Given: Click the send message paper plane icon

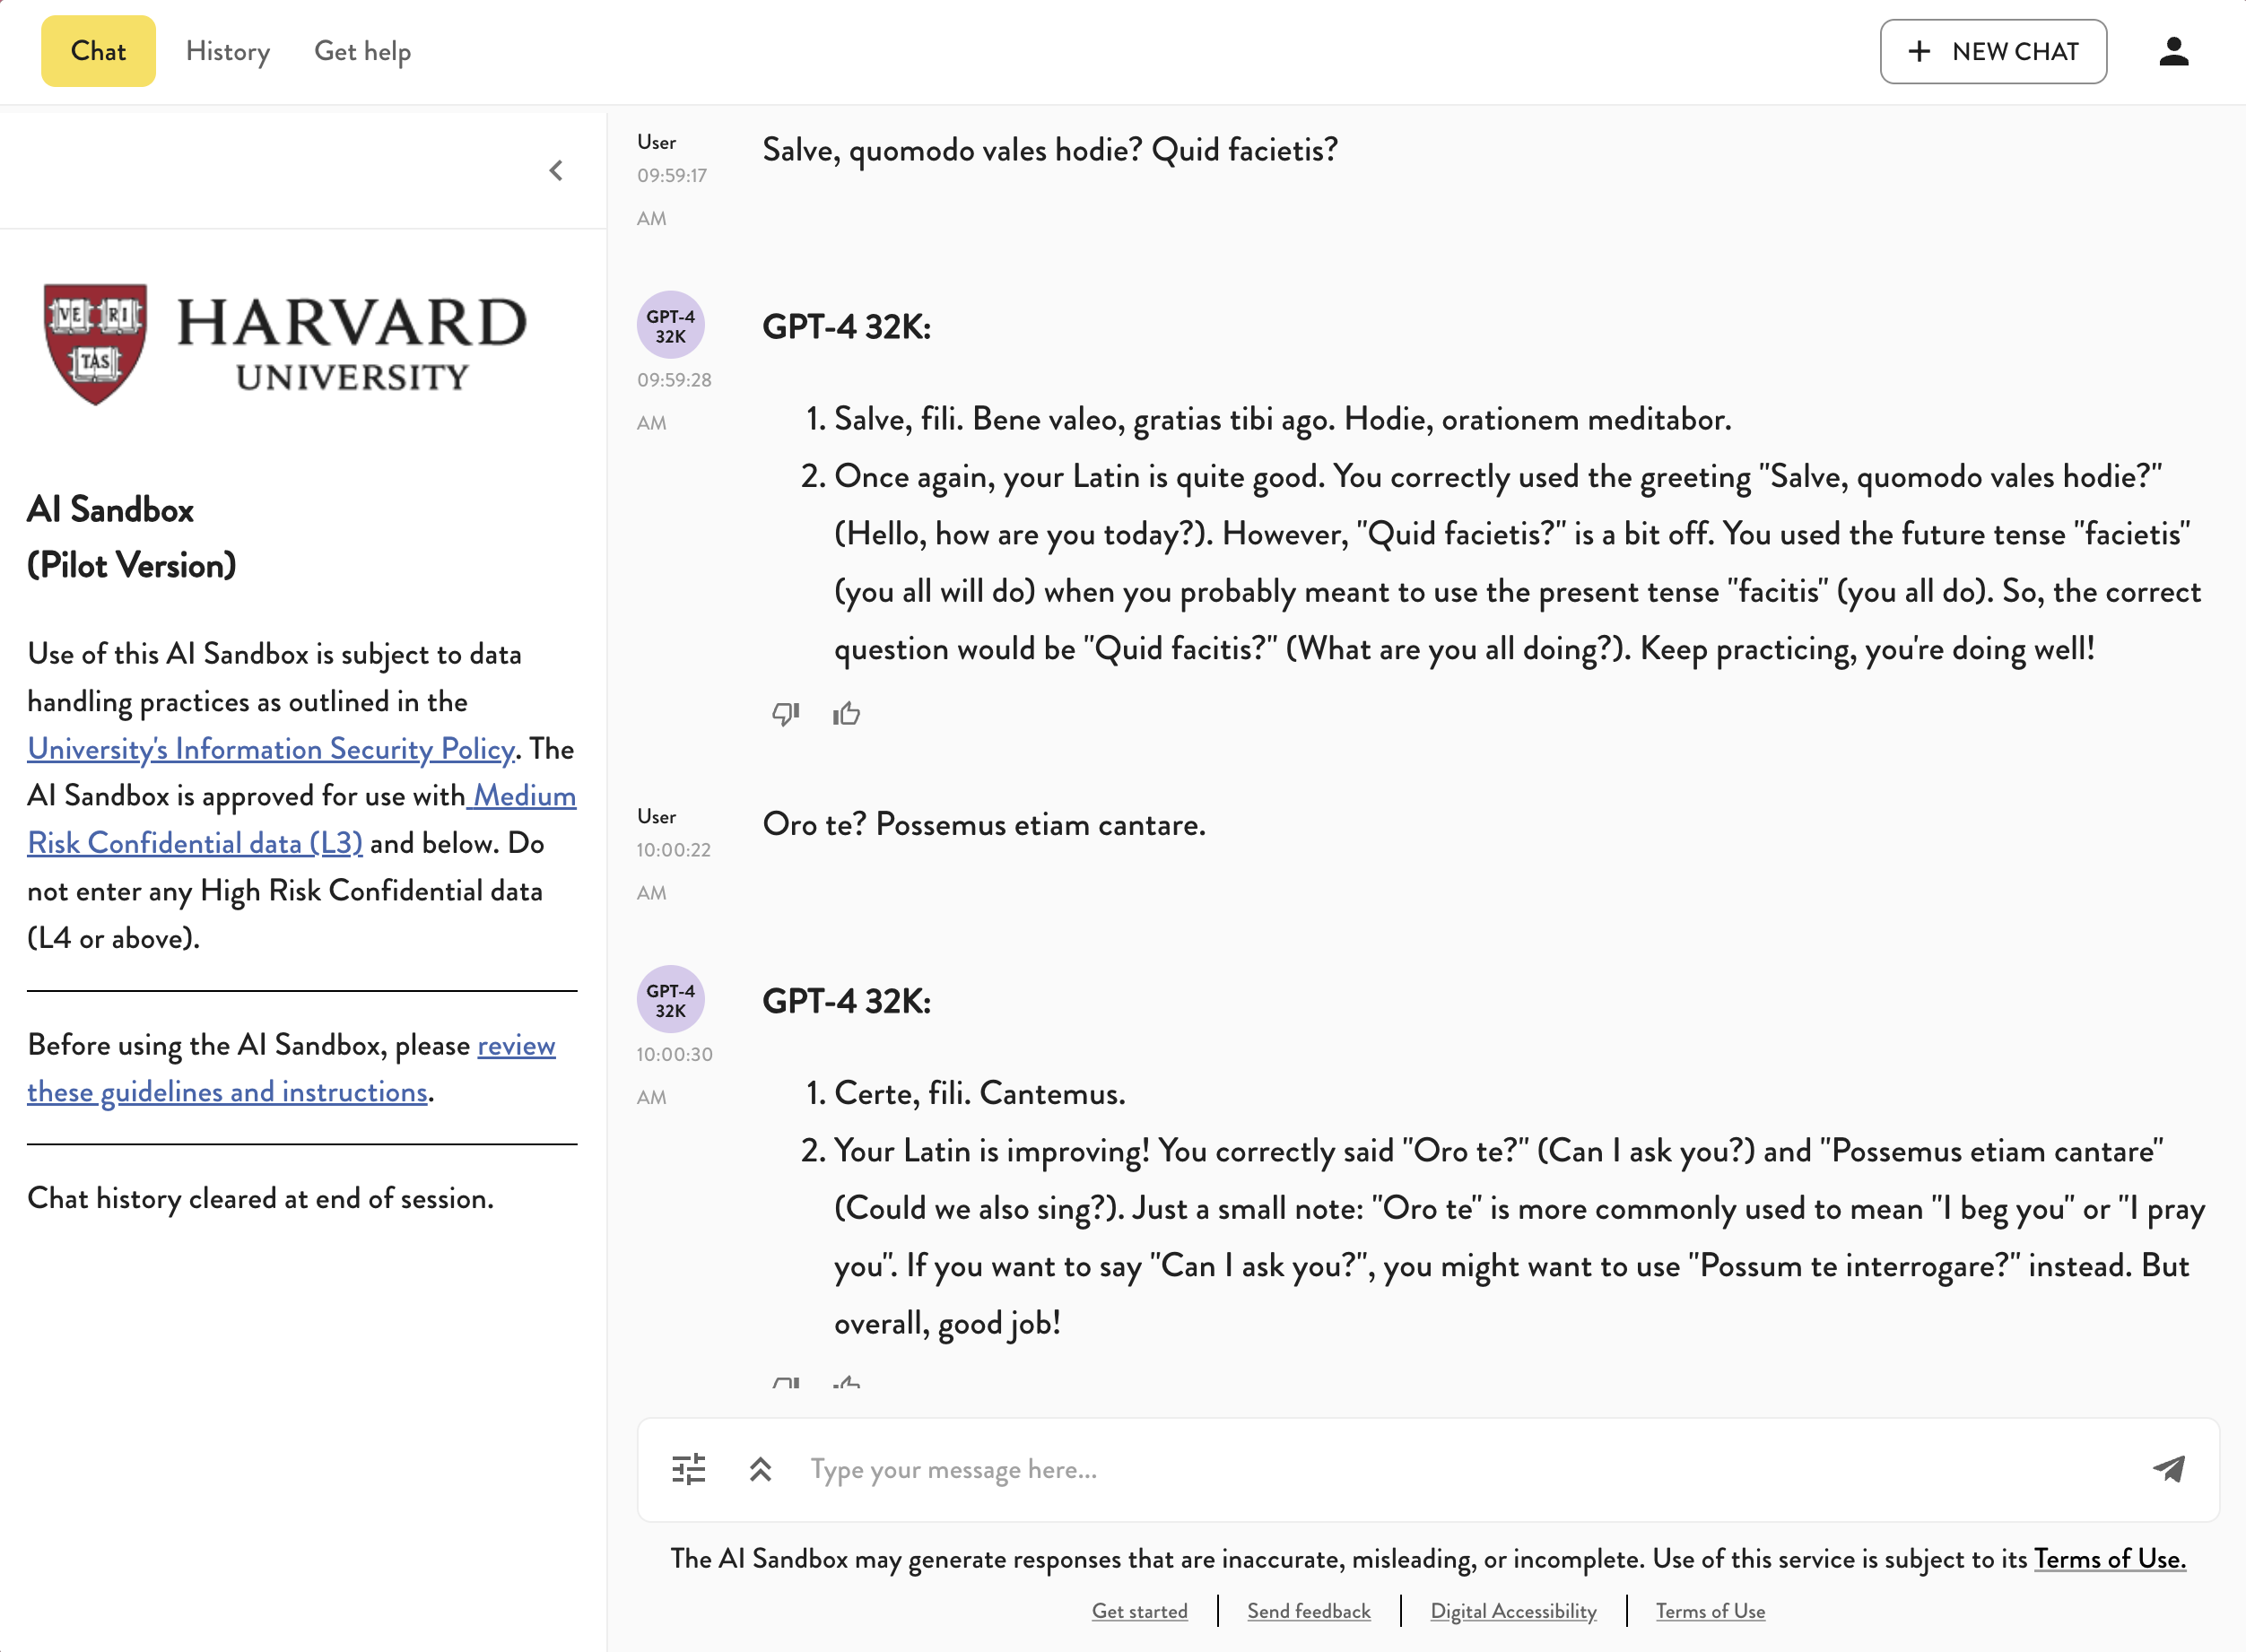Looking at the screenshot, I should click(2168, 1468).
